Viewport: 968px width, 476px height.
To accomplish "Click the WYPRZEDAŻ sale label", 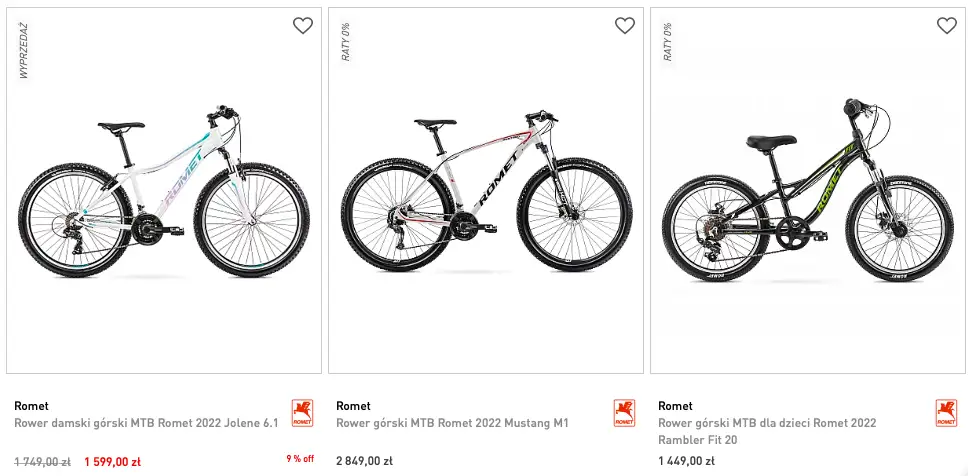I will click(x=23, y=52).
